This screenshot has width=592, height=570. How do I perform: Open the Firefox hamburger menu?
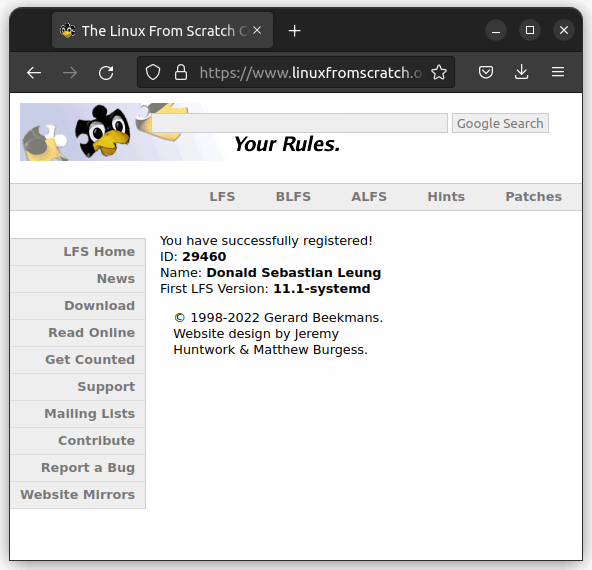point(558,72)
